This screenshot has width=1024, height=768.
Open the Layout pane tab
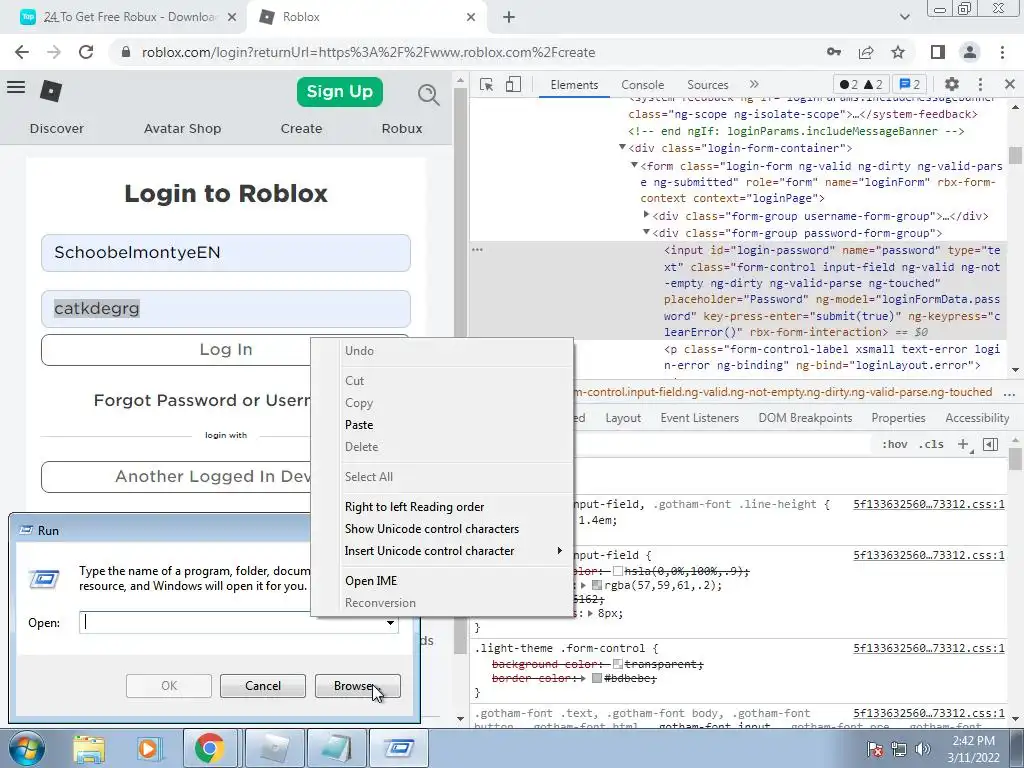623,418
